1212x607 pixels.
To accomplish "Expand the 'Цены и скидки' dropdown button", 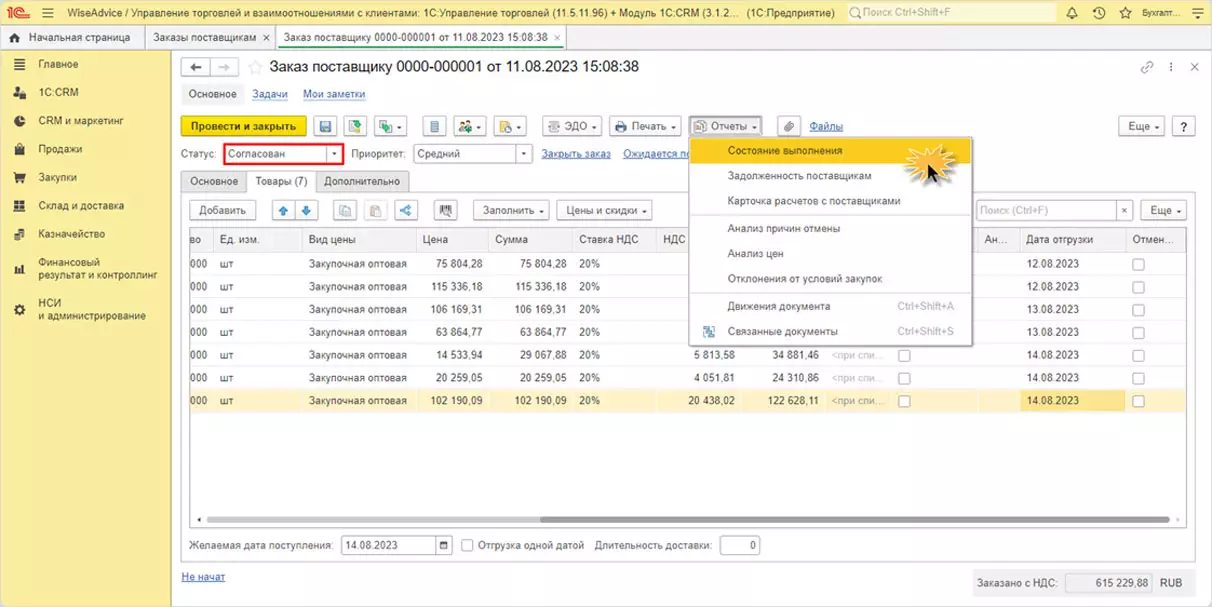I will coord(604,211).
